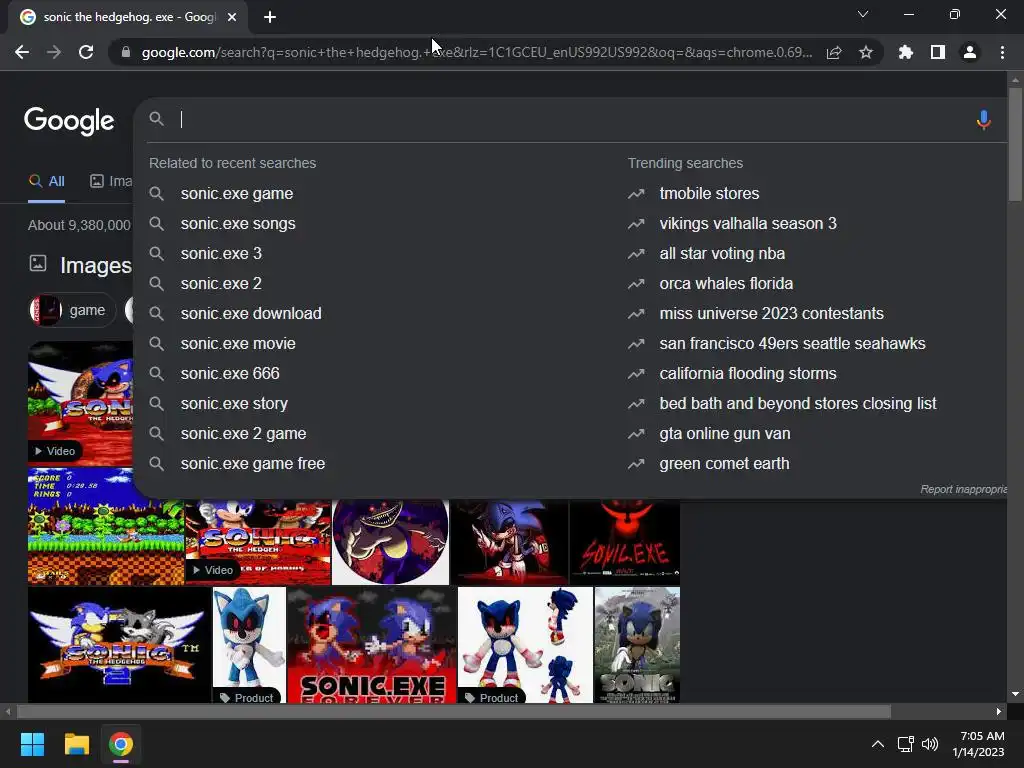Open the Windows Start menu

(x=32, y=744)
